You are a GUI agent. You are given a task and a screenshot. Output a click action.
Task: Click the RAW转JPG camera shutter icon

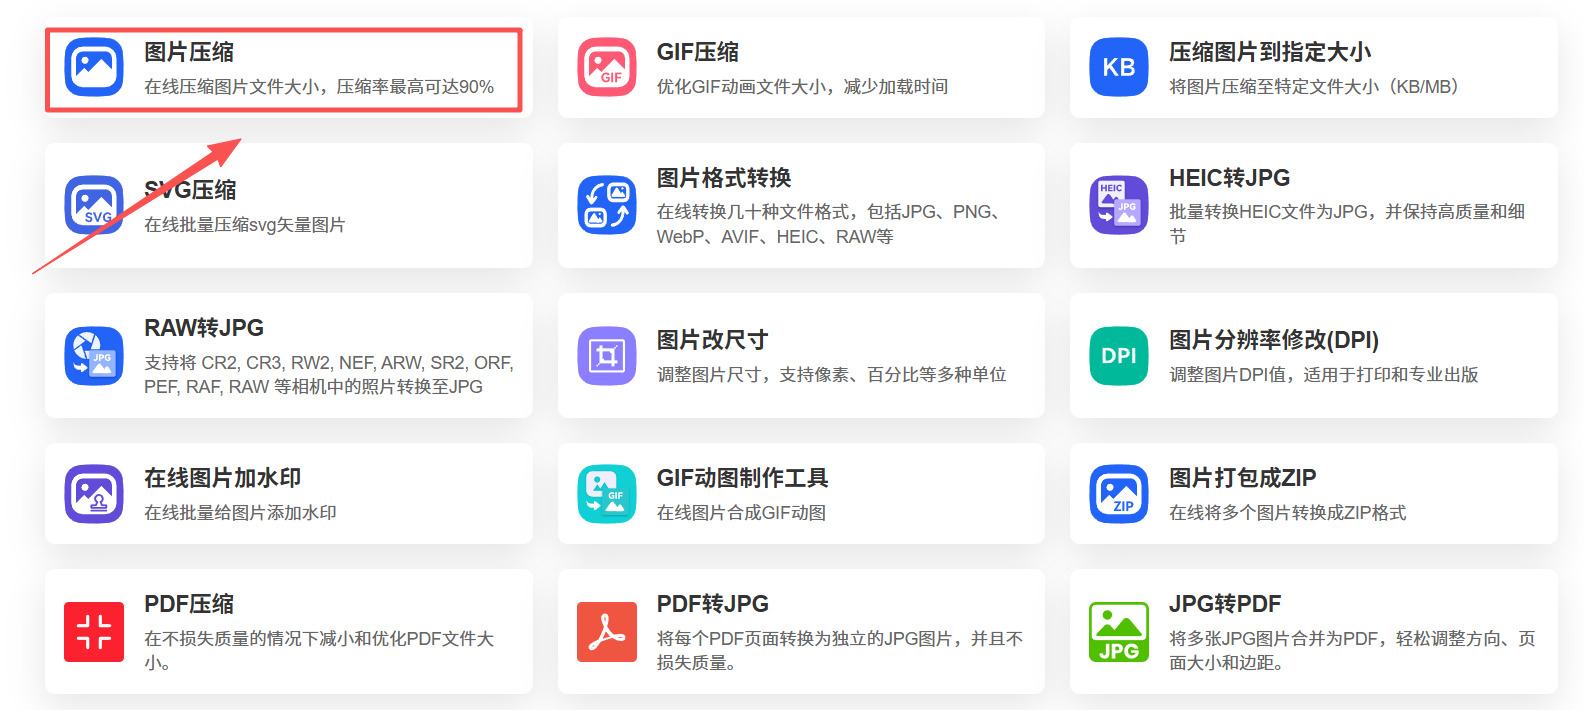[x=94, y=355]
